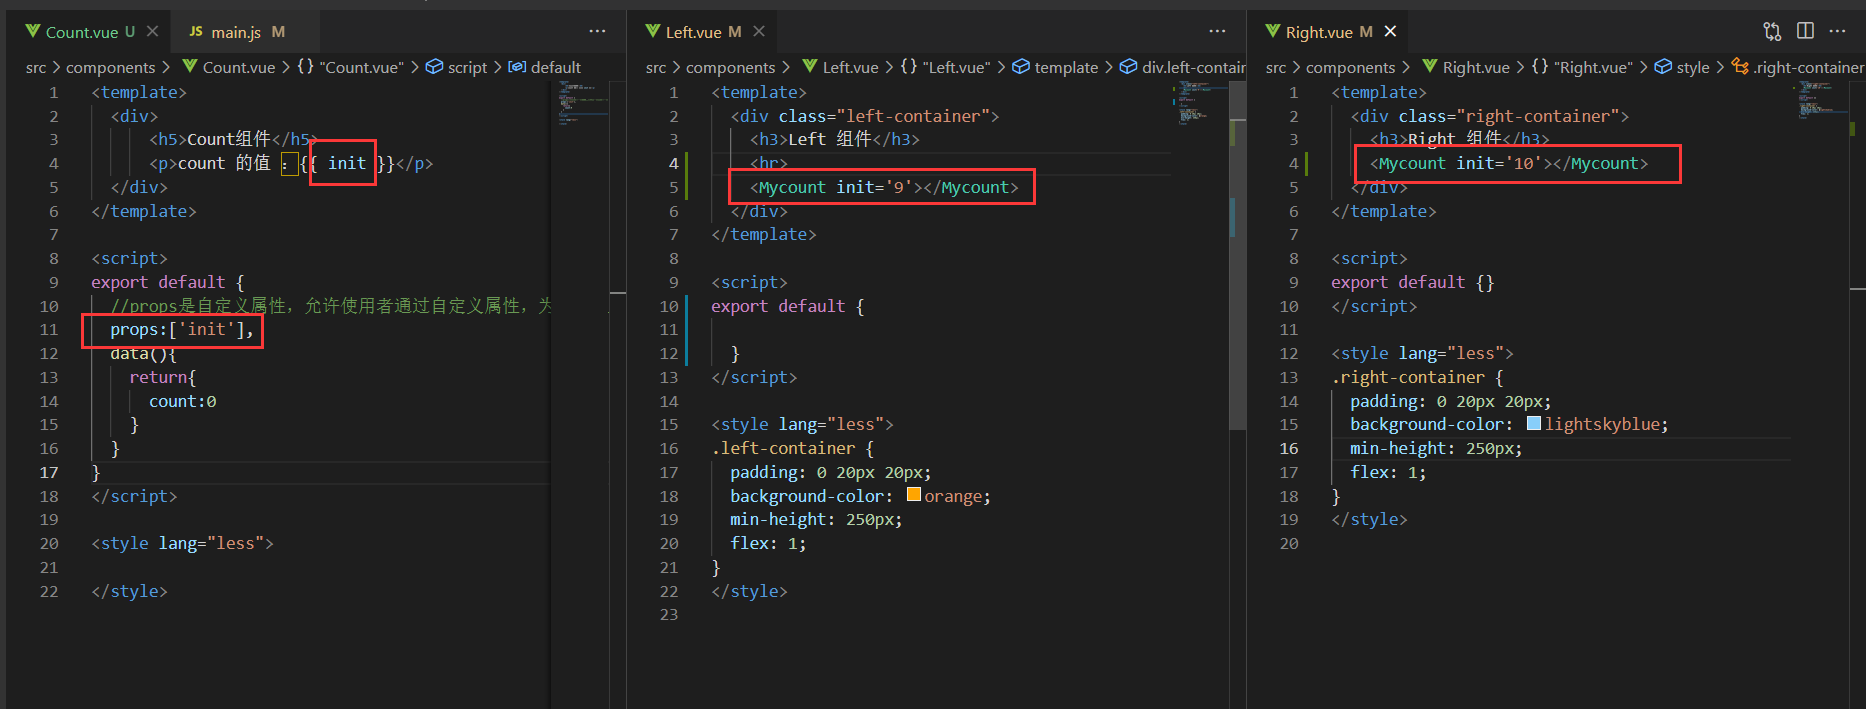Click Mycount init='9' in Left.vue
The image size is (1866, 709).
tap(884, 188)
